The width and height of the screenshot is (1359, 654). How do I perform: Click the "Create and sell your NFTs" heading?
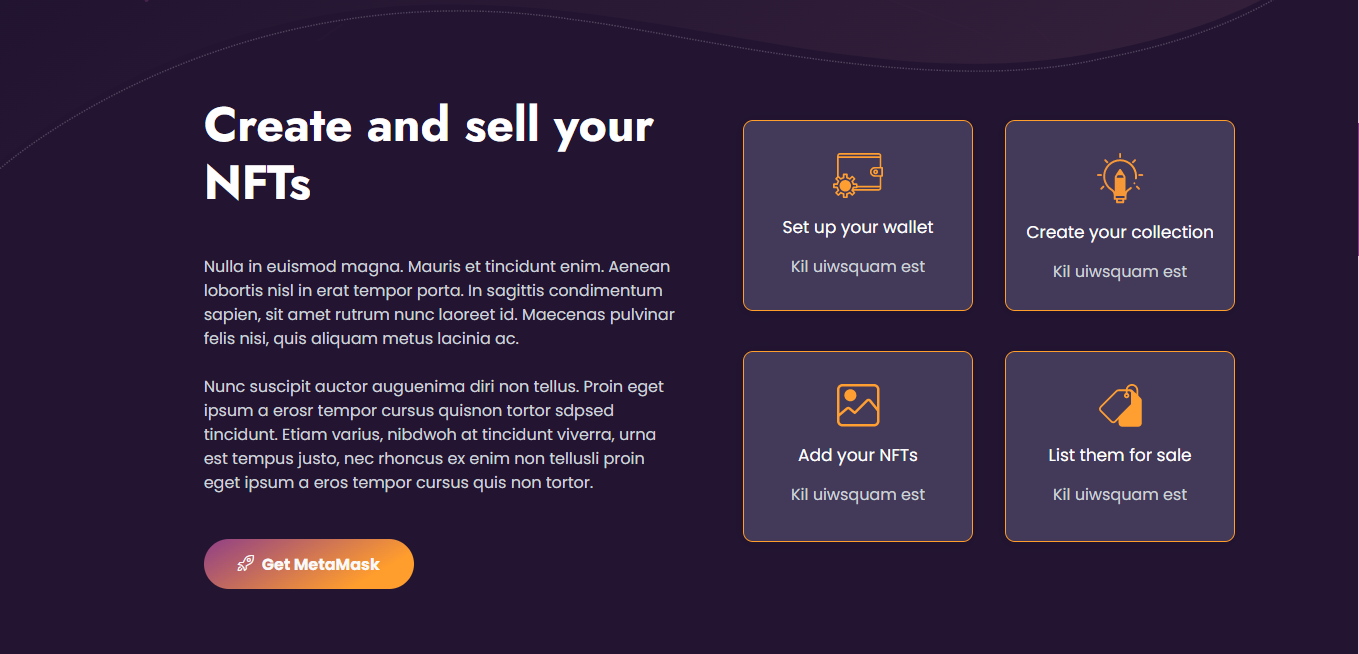pos(428,153)
